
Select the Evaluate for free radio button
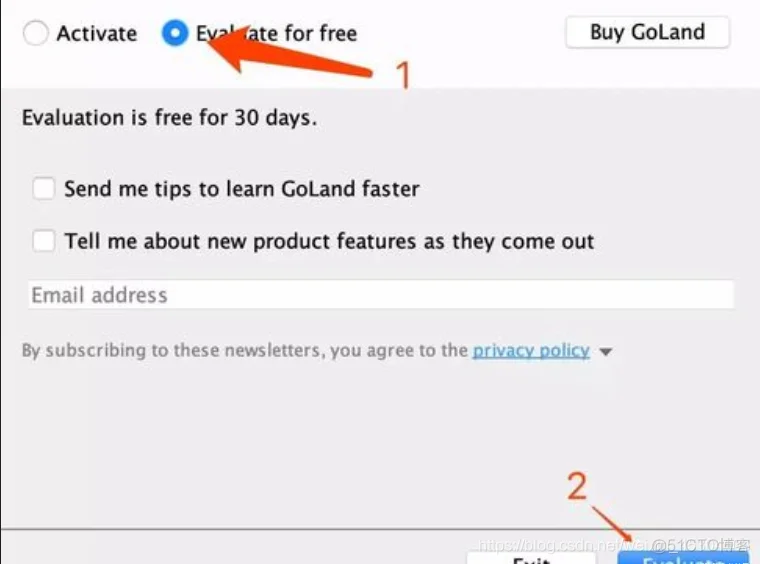pyautogui.click(x=175, y=33)
